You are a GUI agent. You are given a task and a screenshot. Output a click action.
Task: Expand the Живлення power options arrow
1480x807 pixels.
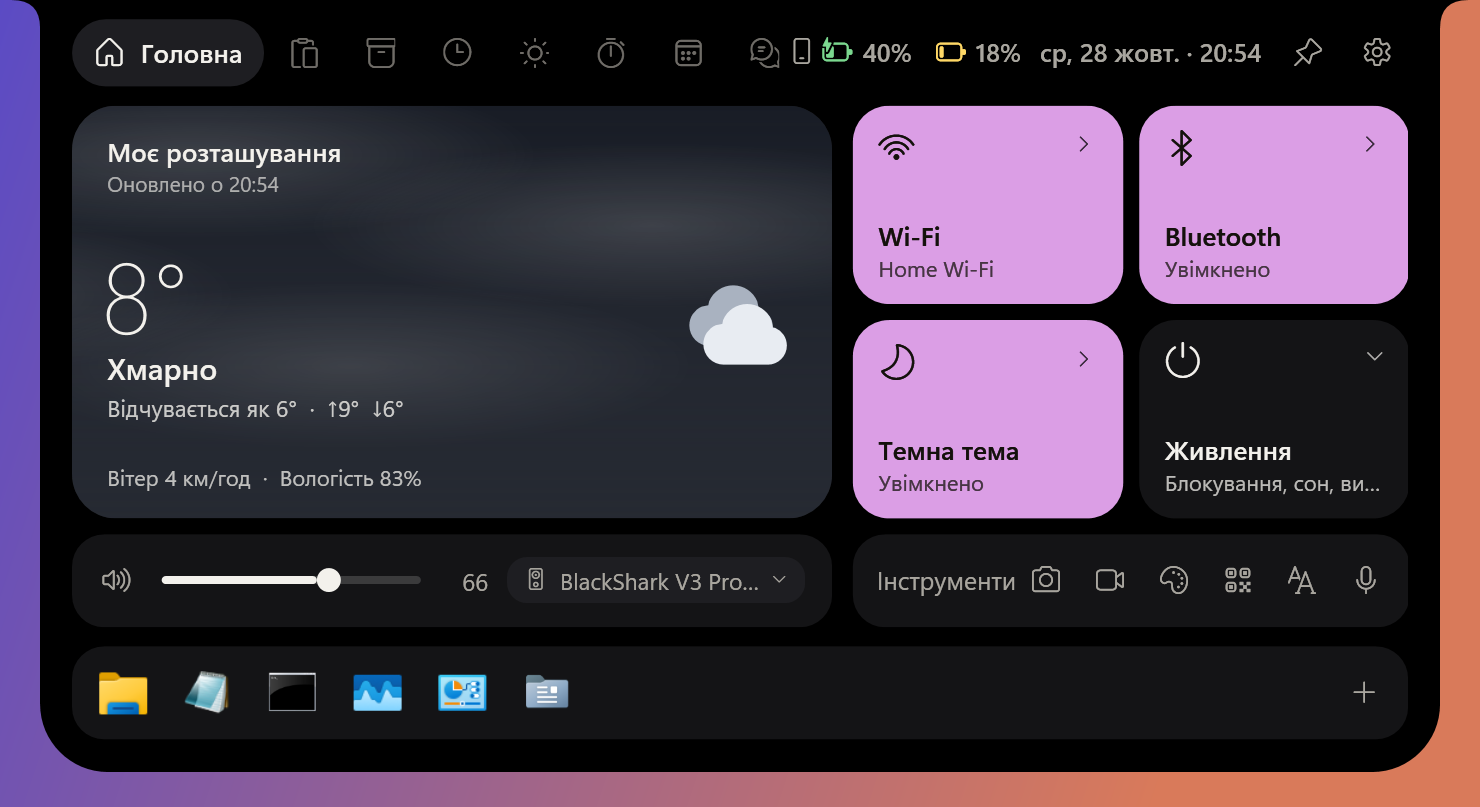pyautogui.click(x=1375, y=357)
